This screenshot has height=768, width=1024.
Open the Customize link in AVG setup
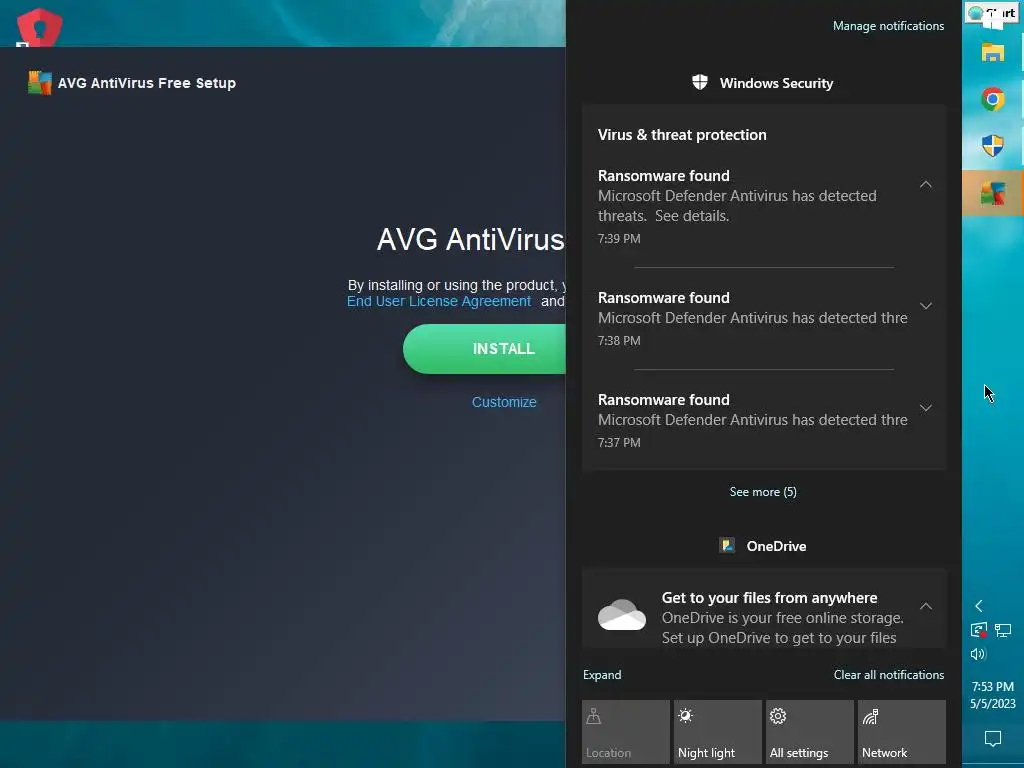coord(504,402)
